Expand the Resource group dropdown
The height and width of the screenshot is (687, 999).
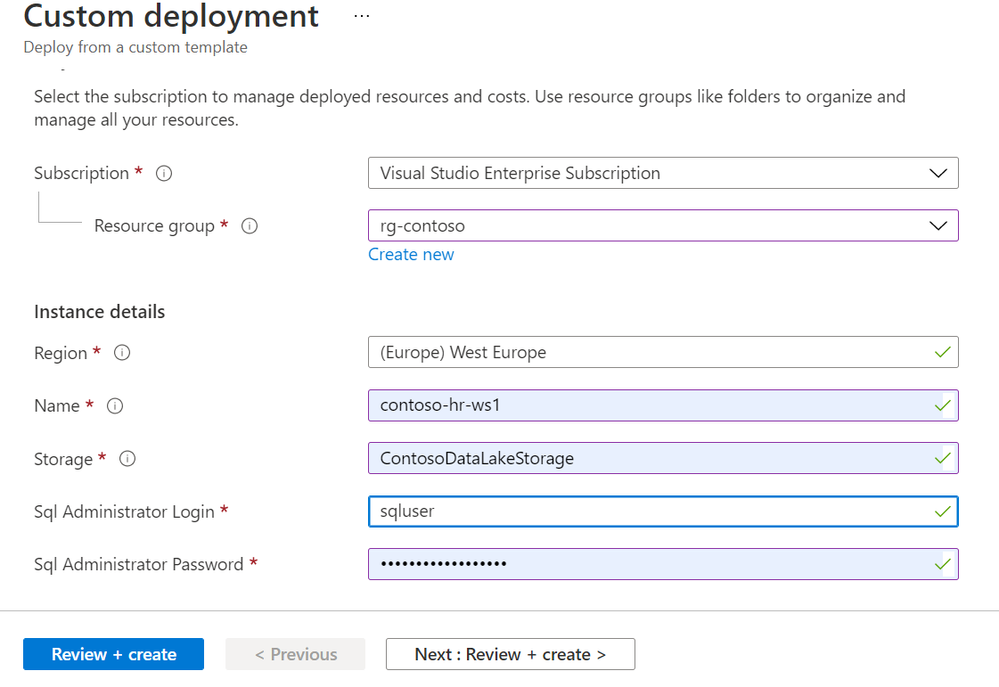click(x=662, y=226)
